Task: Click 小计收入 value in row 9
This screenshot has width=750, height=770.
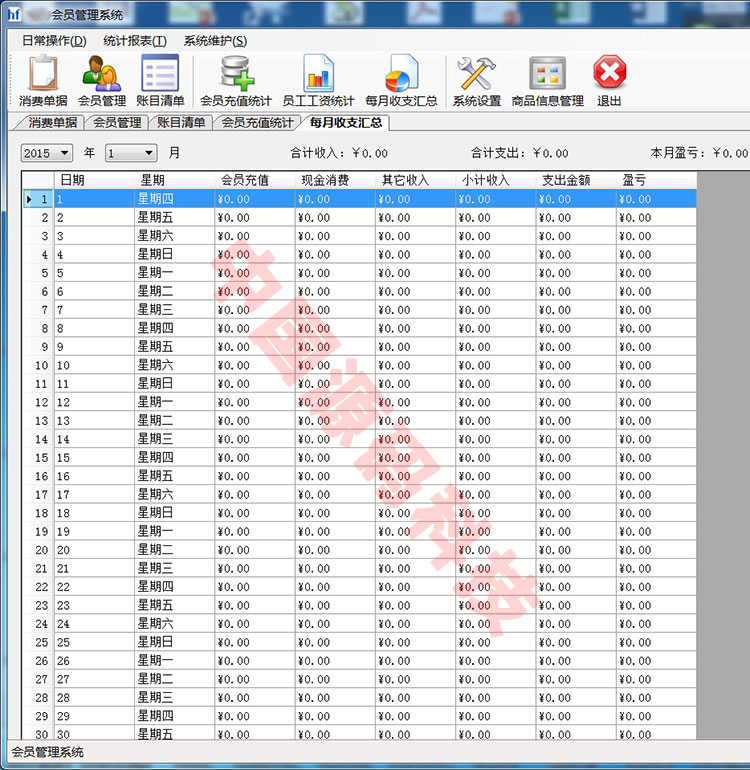Action: pos(496,347)
